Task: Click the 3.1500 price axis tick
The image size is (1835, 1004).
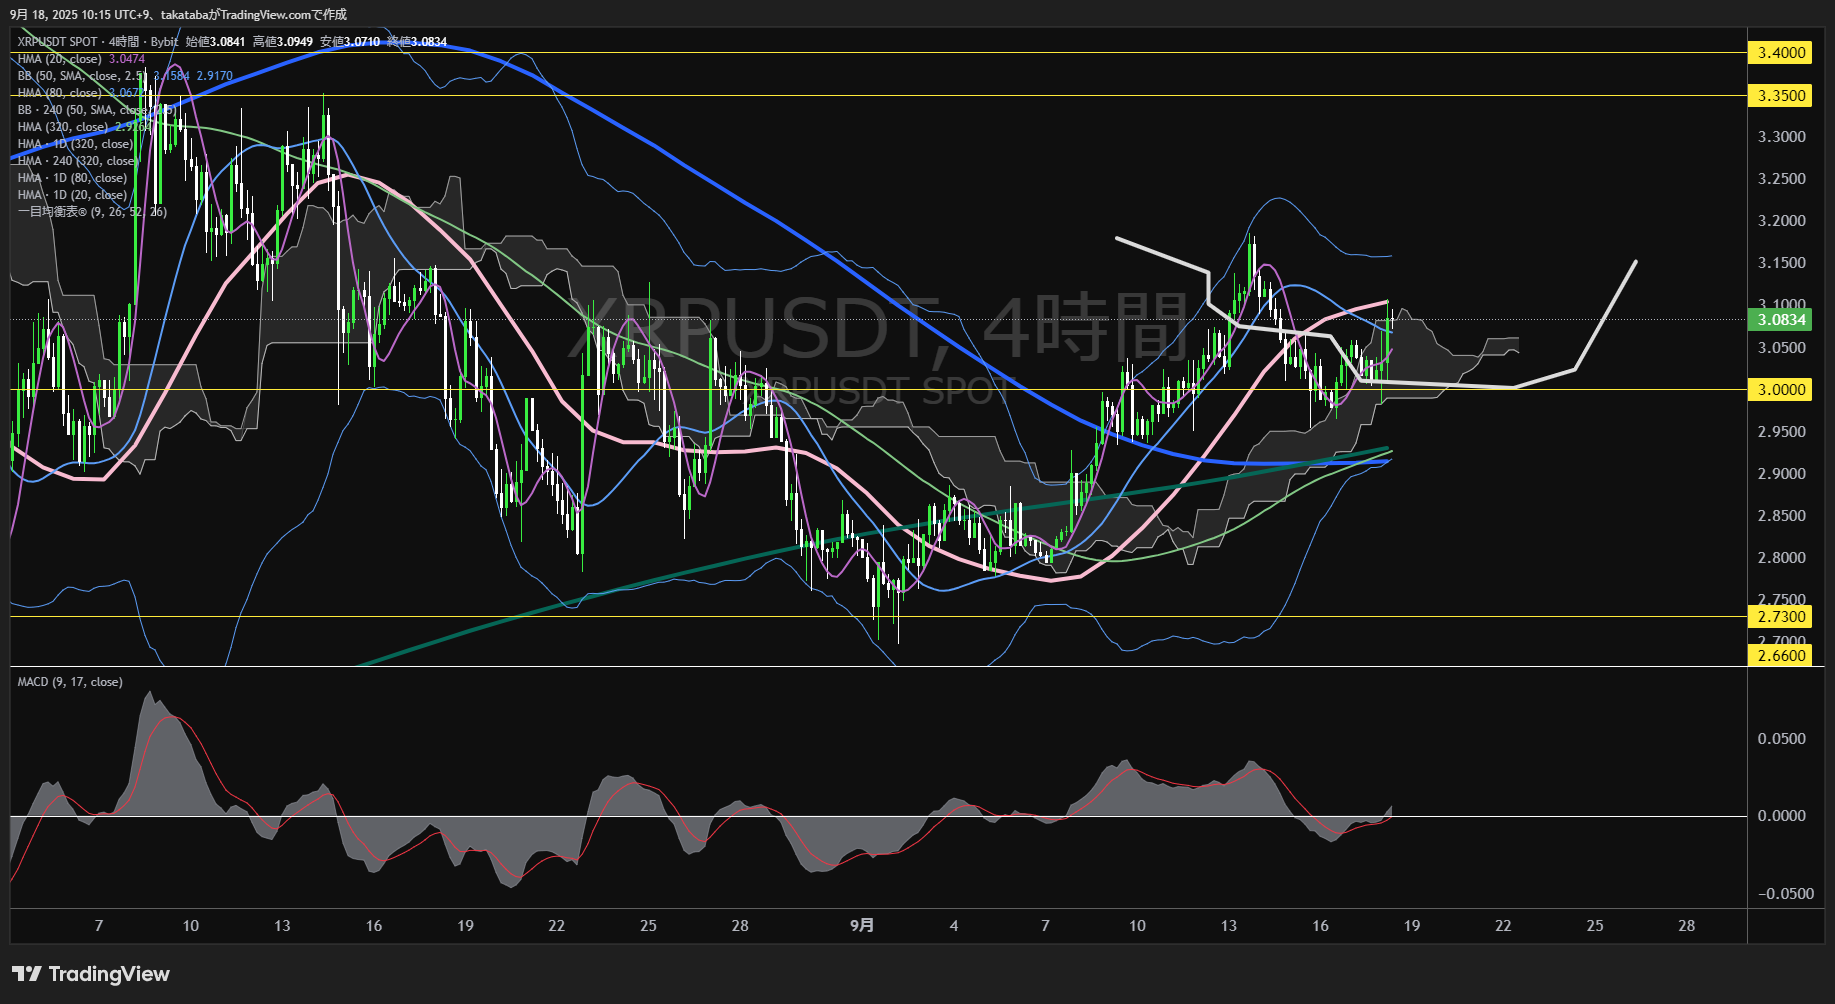Action: 1782,263
